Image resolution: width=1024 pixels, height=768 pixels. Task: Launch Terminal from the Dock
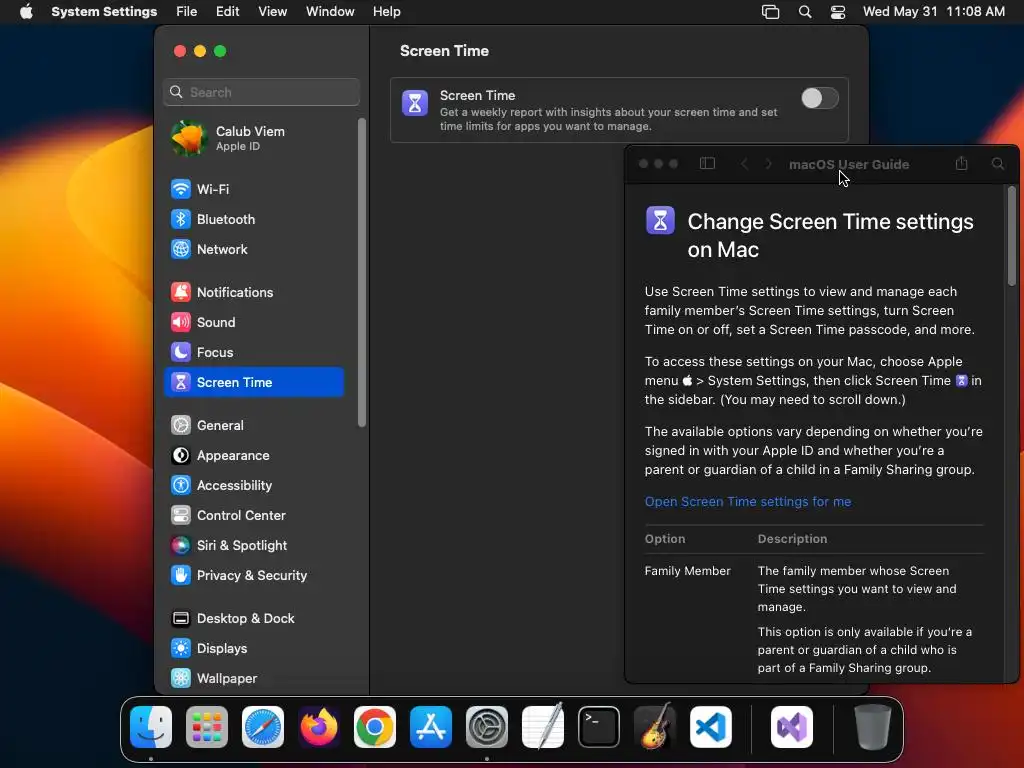point(599,727)
